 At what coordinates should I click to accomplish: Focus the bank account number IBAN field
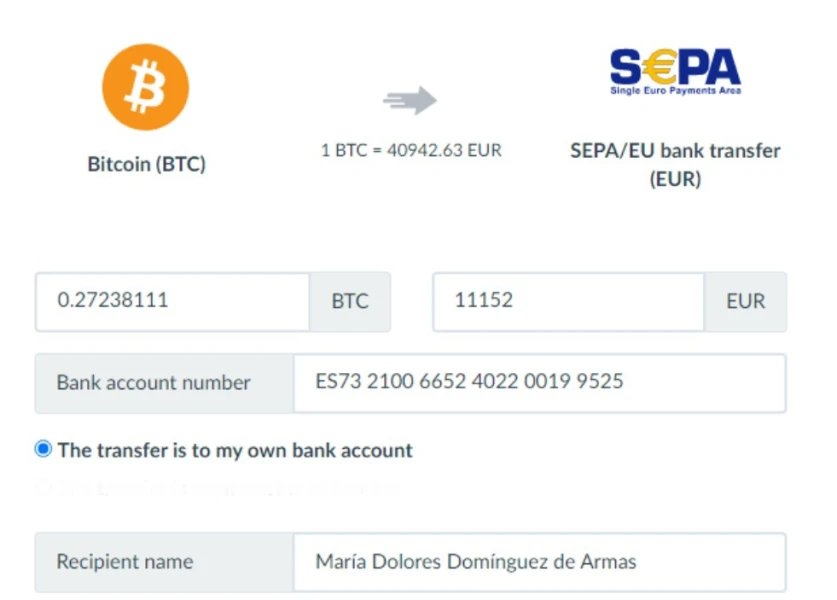pos(538,382)
